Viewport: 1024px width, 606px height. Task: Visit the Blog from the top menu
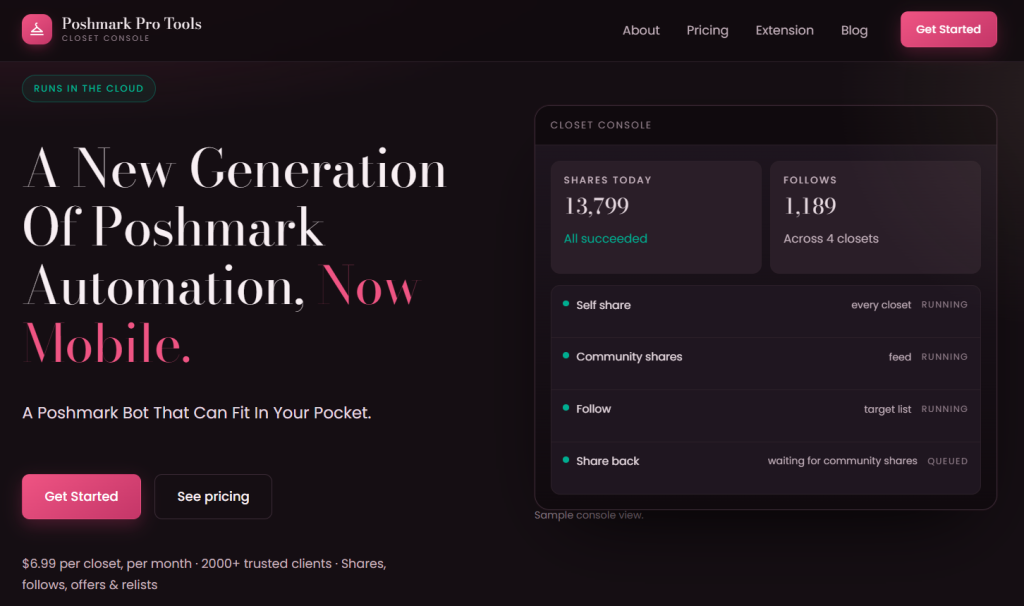(x=854, y=30)
